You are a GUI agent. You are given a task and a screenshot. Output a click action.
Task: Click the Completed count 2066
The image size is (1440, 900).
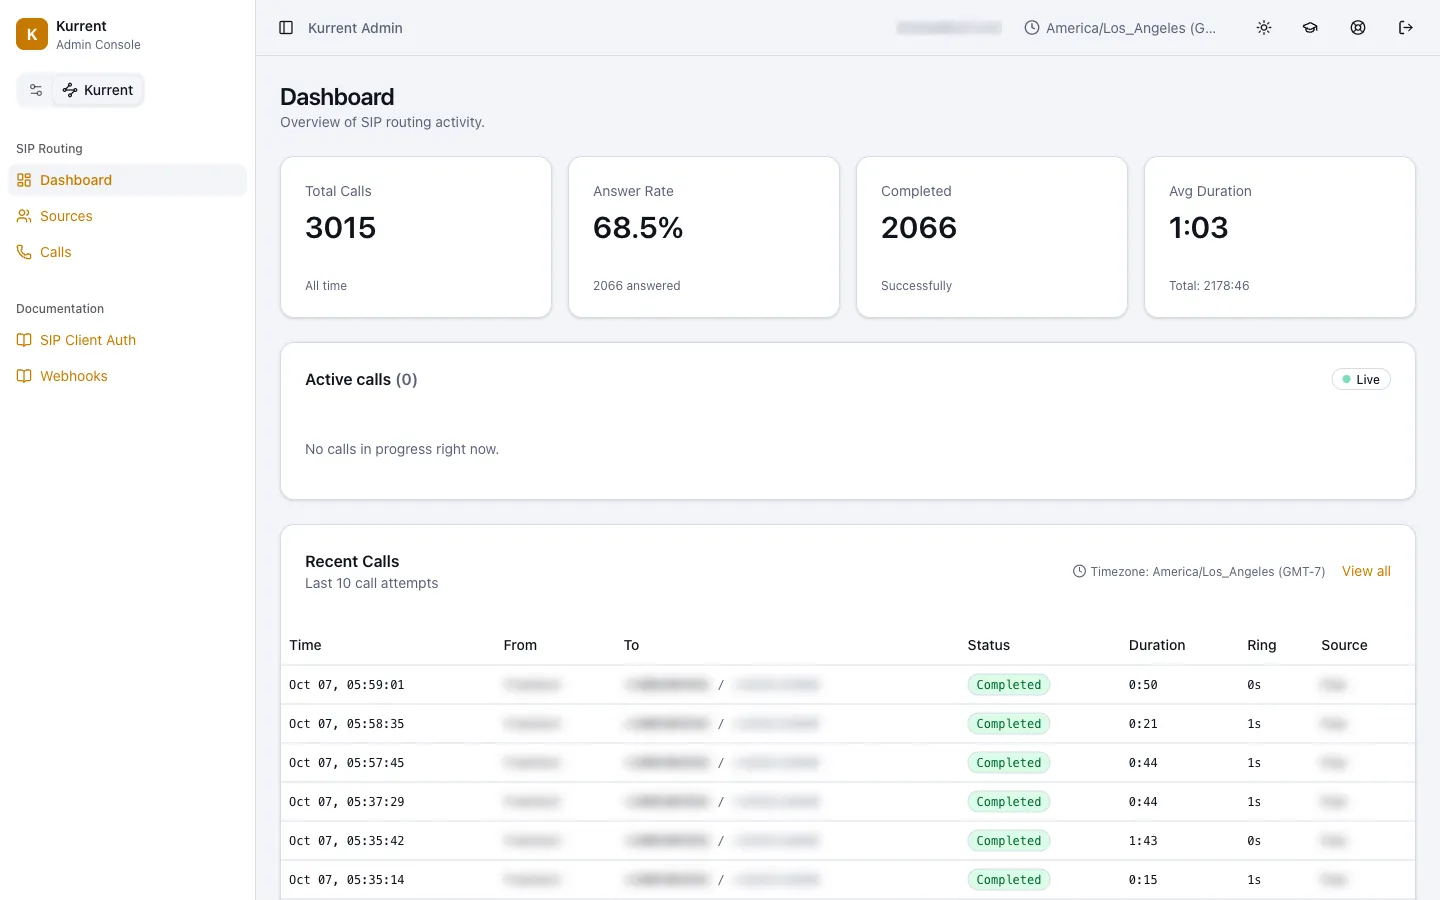click(919, 228)
